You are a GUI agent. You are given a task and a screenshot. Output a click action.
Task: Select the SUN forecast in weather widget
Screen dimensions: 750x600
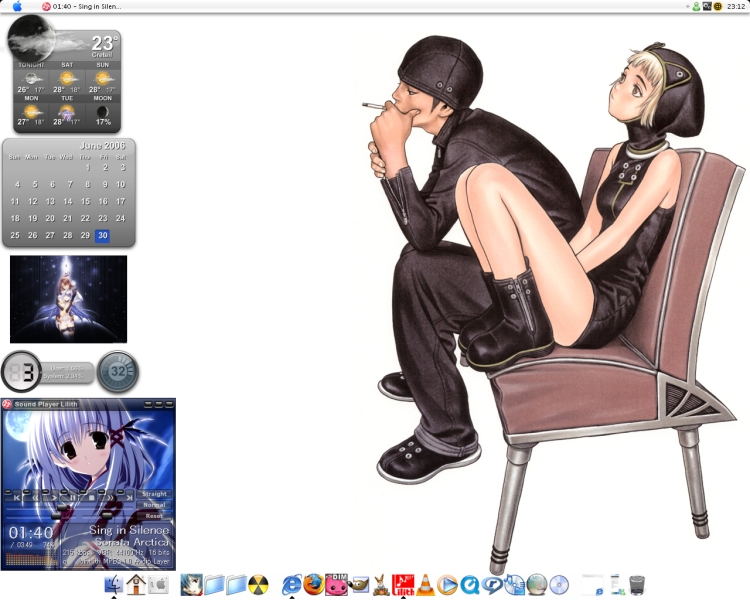(102, 78)
